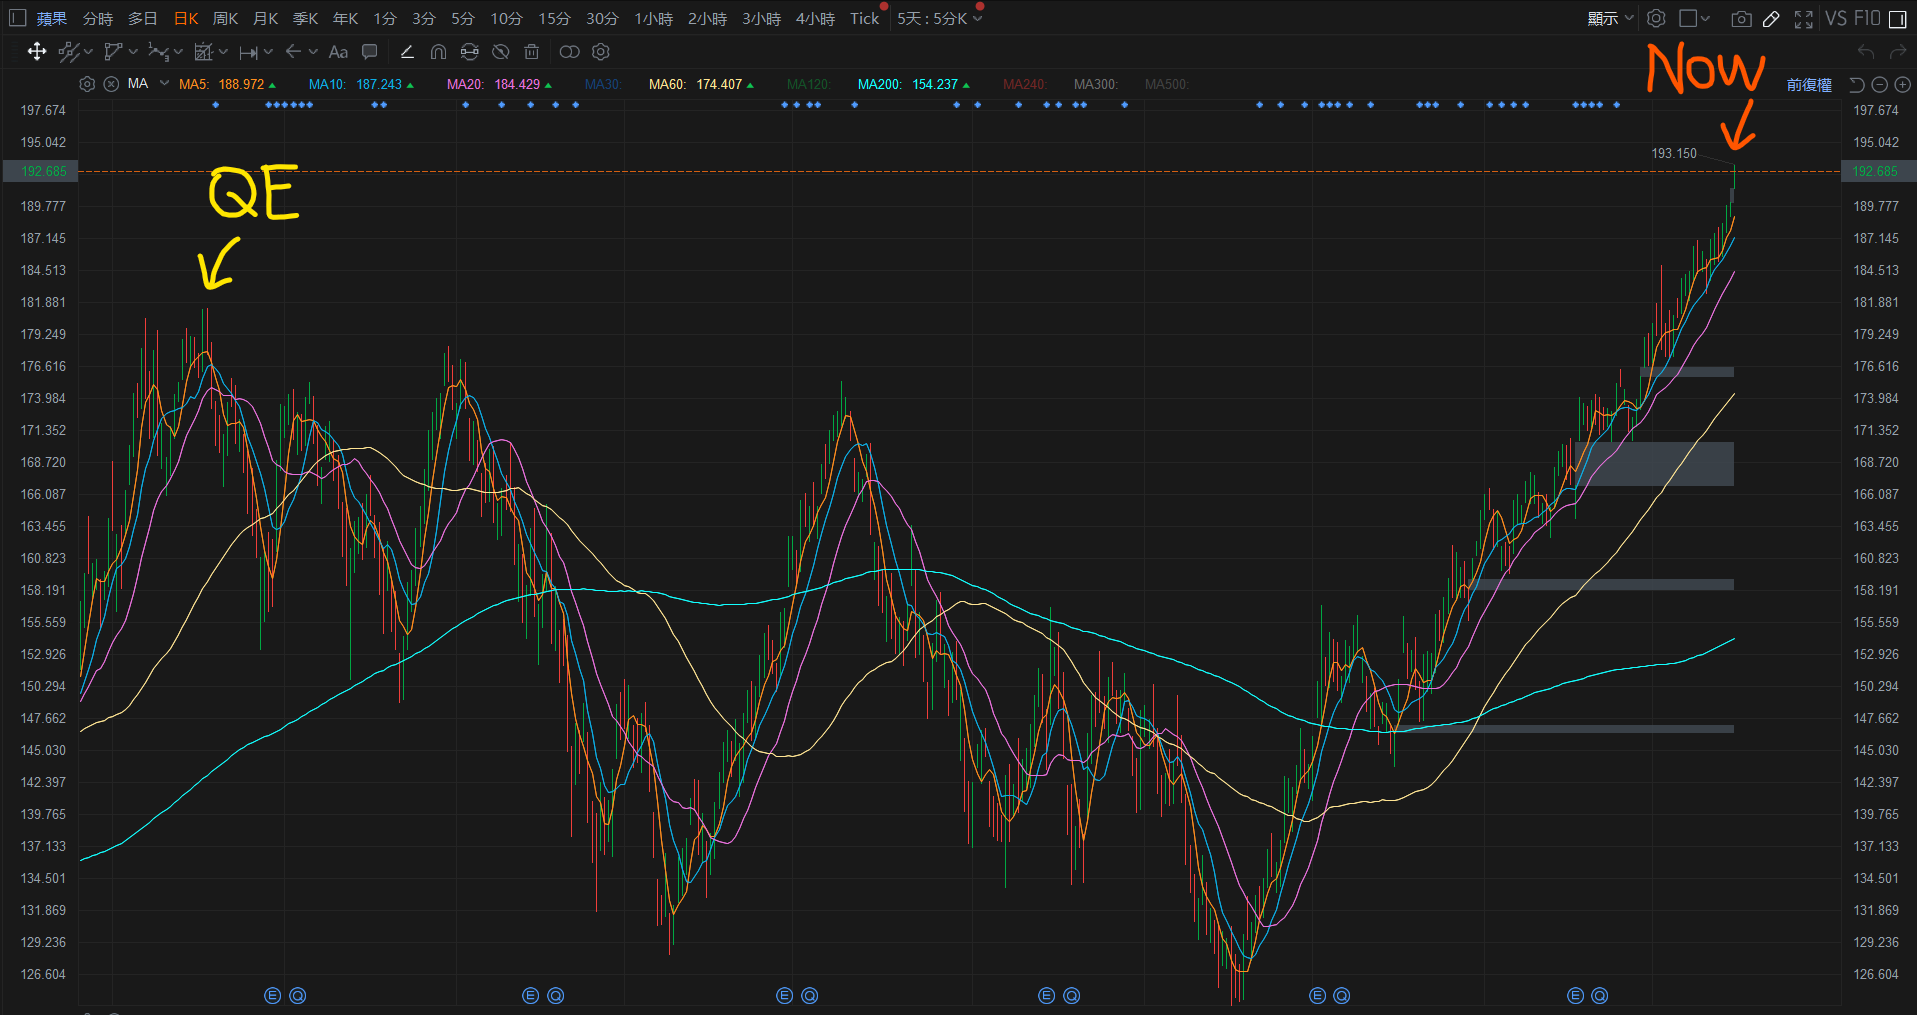Activate the Aa text annotation tool

tap(338, 52)
